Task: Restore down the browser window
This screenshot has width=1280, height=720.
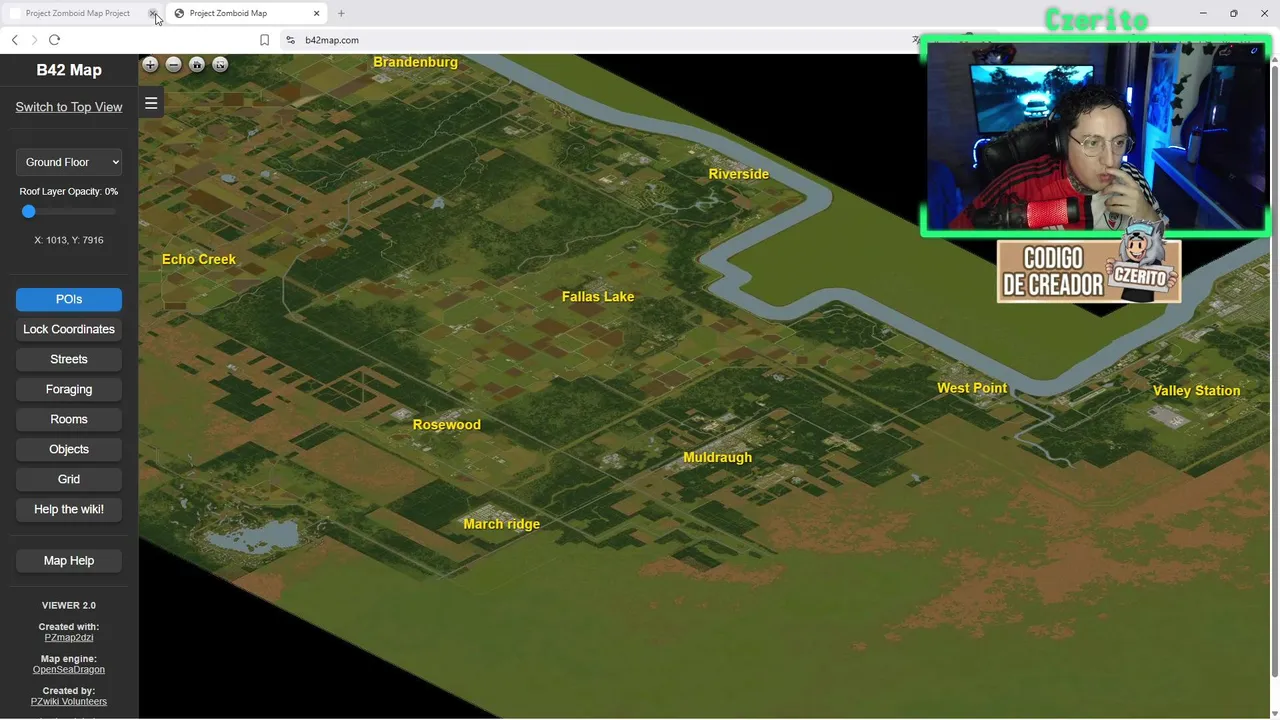Action: (x=1233, y=13)
